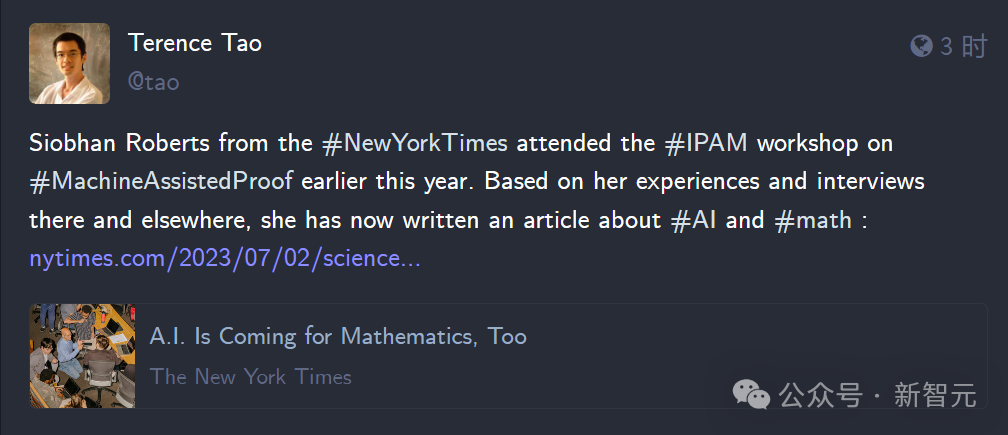Open the #IPAM hashtag
The height and width of the screenshot is (435, 1008).
pos(706,143)
